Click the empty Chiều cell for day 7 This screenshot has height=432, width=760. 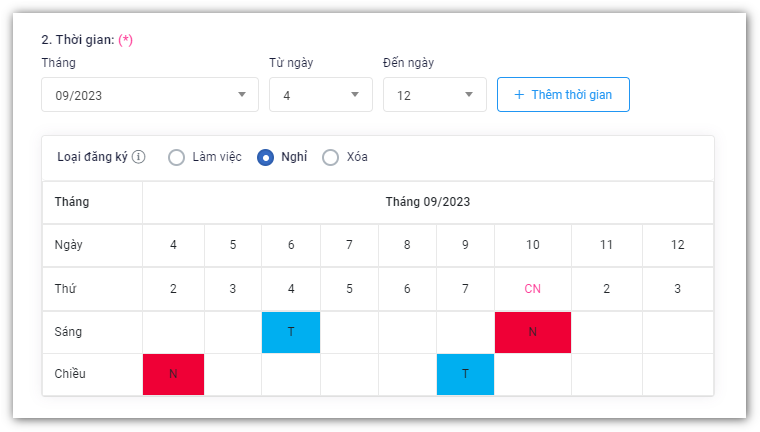tap(349, 374)
